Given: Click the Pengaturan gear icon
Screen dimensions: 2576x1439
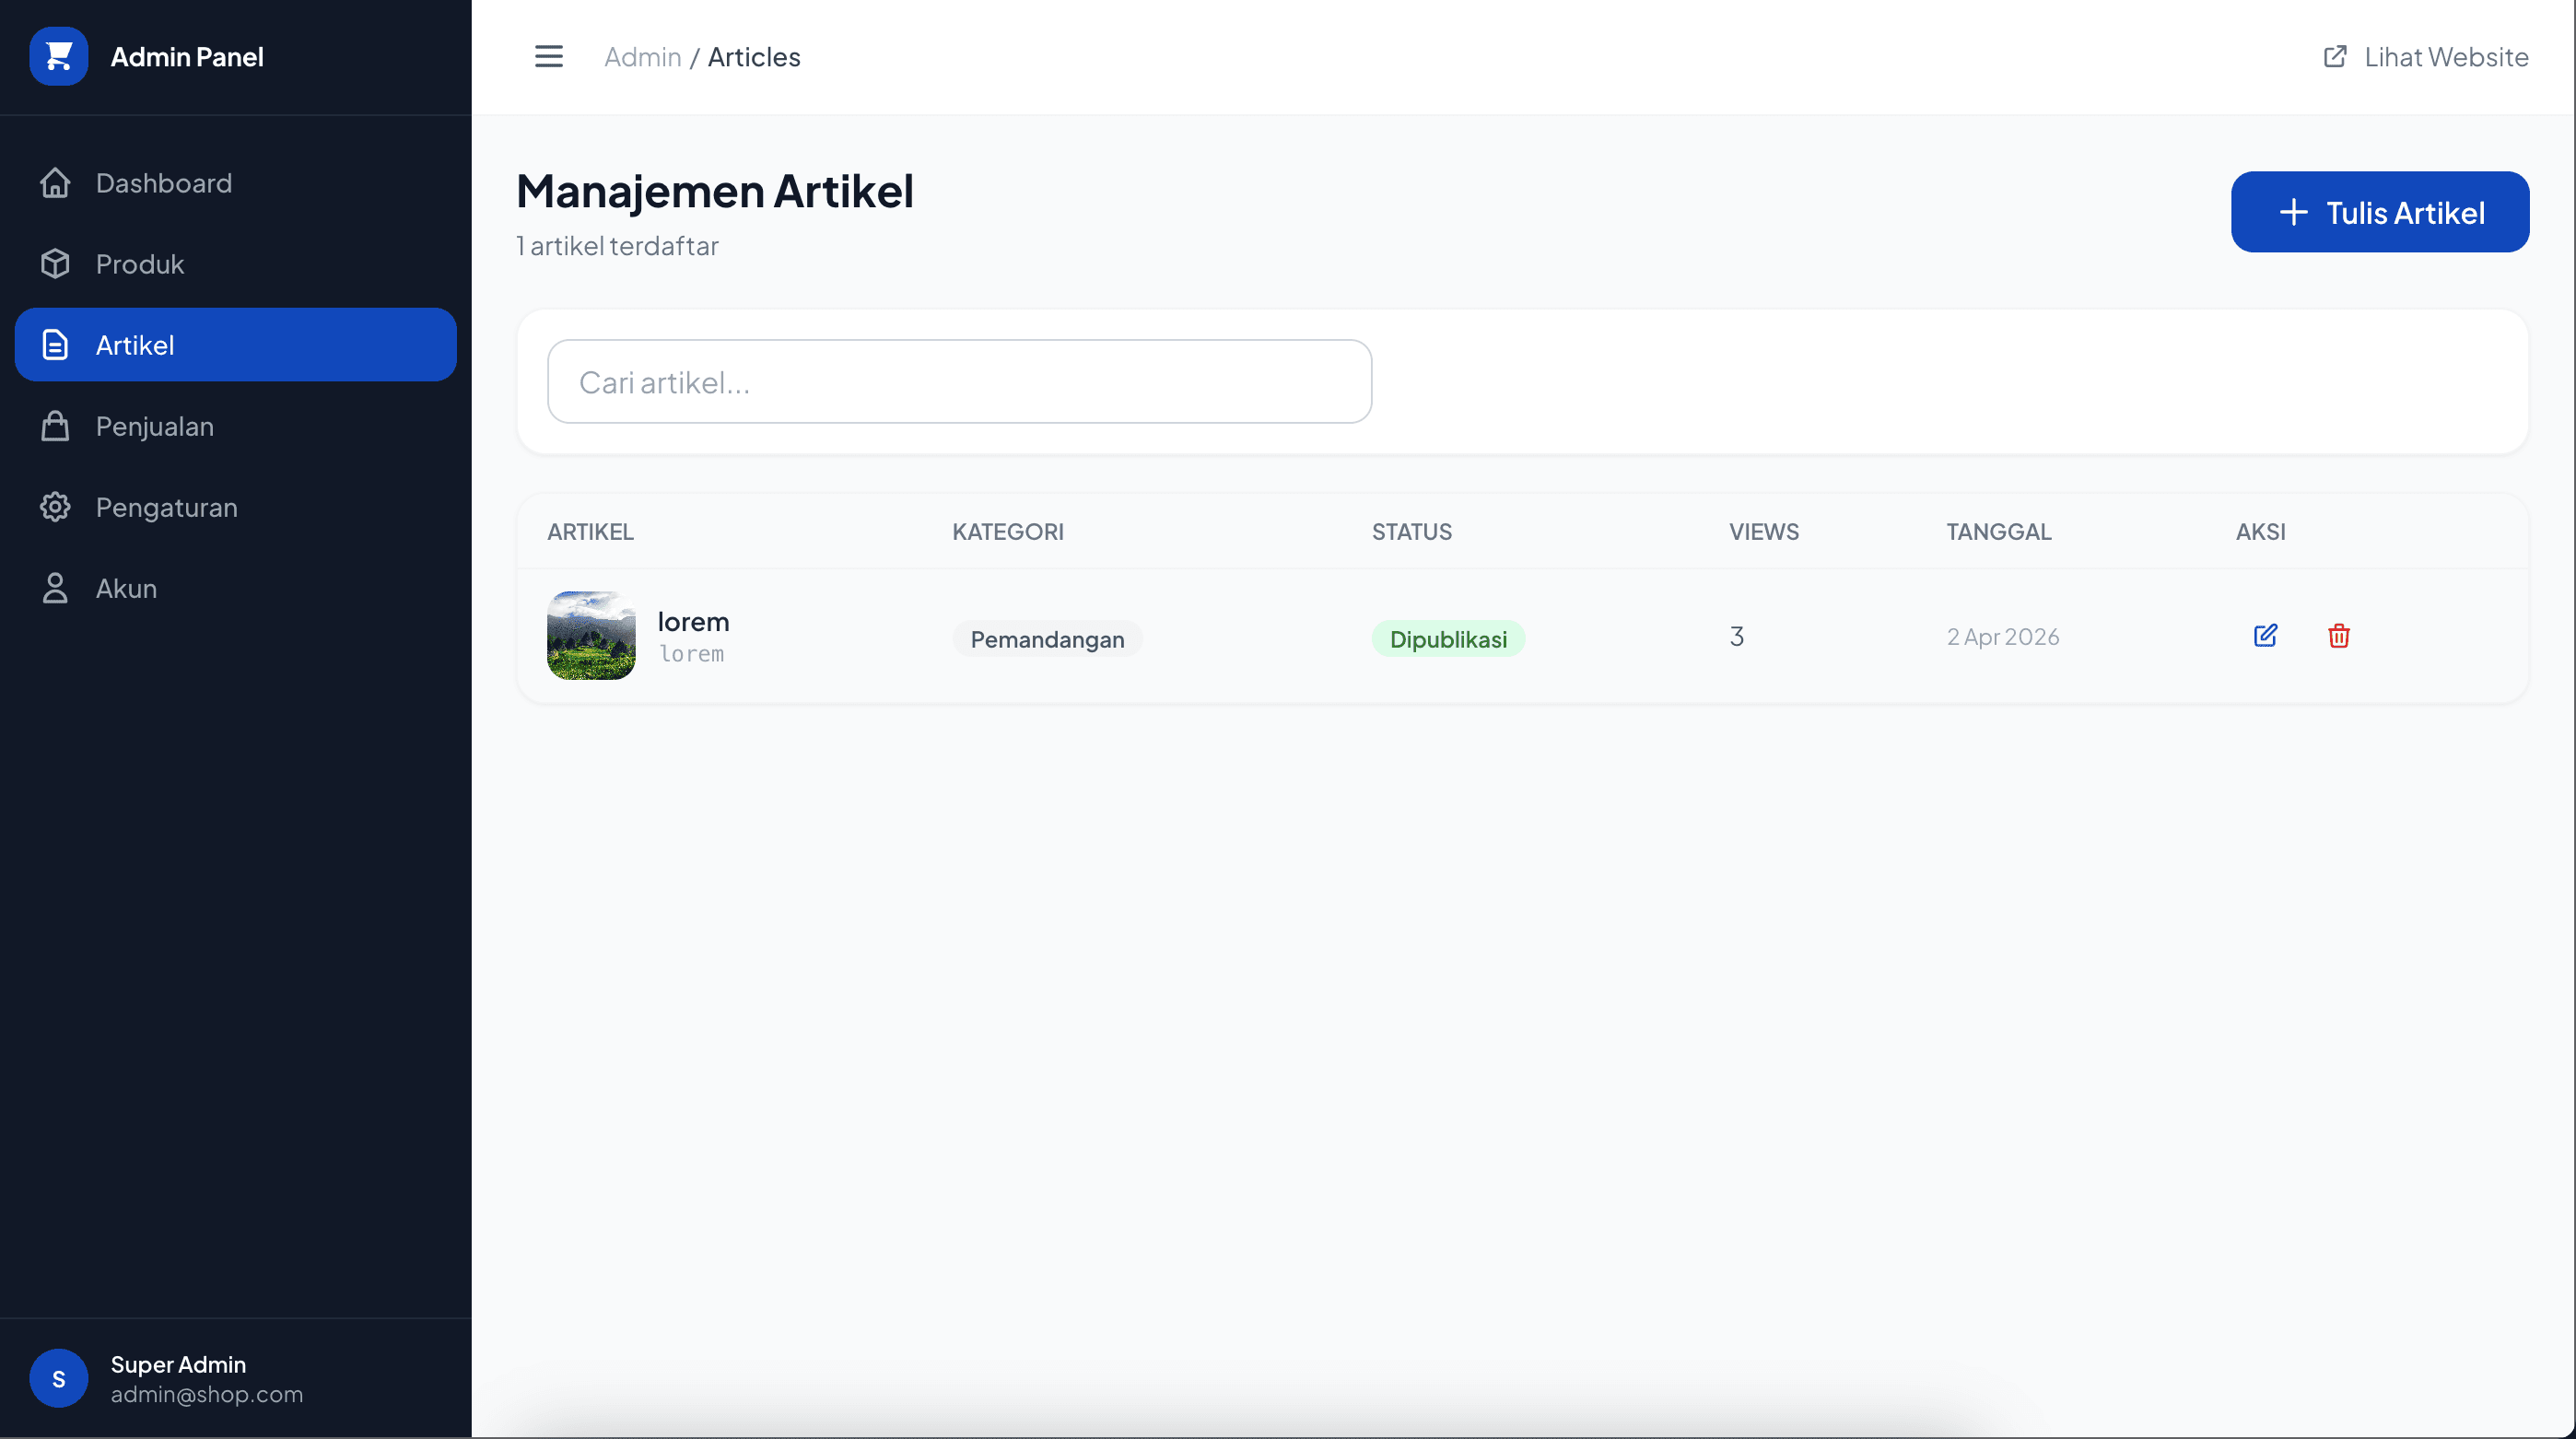Looking at the screenshot, I should click(x=55, y=507).
